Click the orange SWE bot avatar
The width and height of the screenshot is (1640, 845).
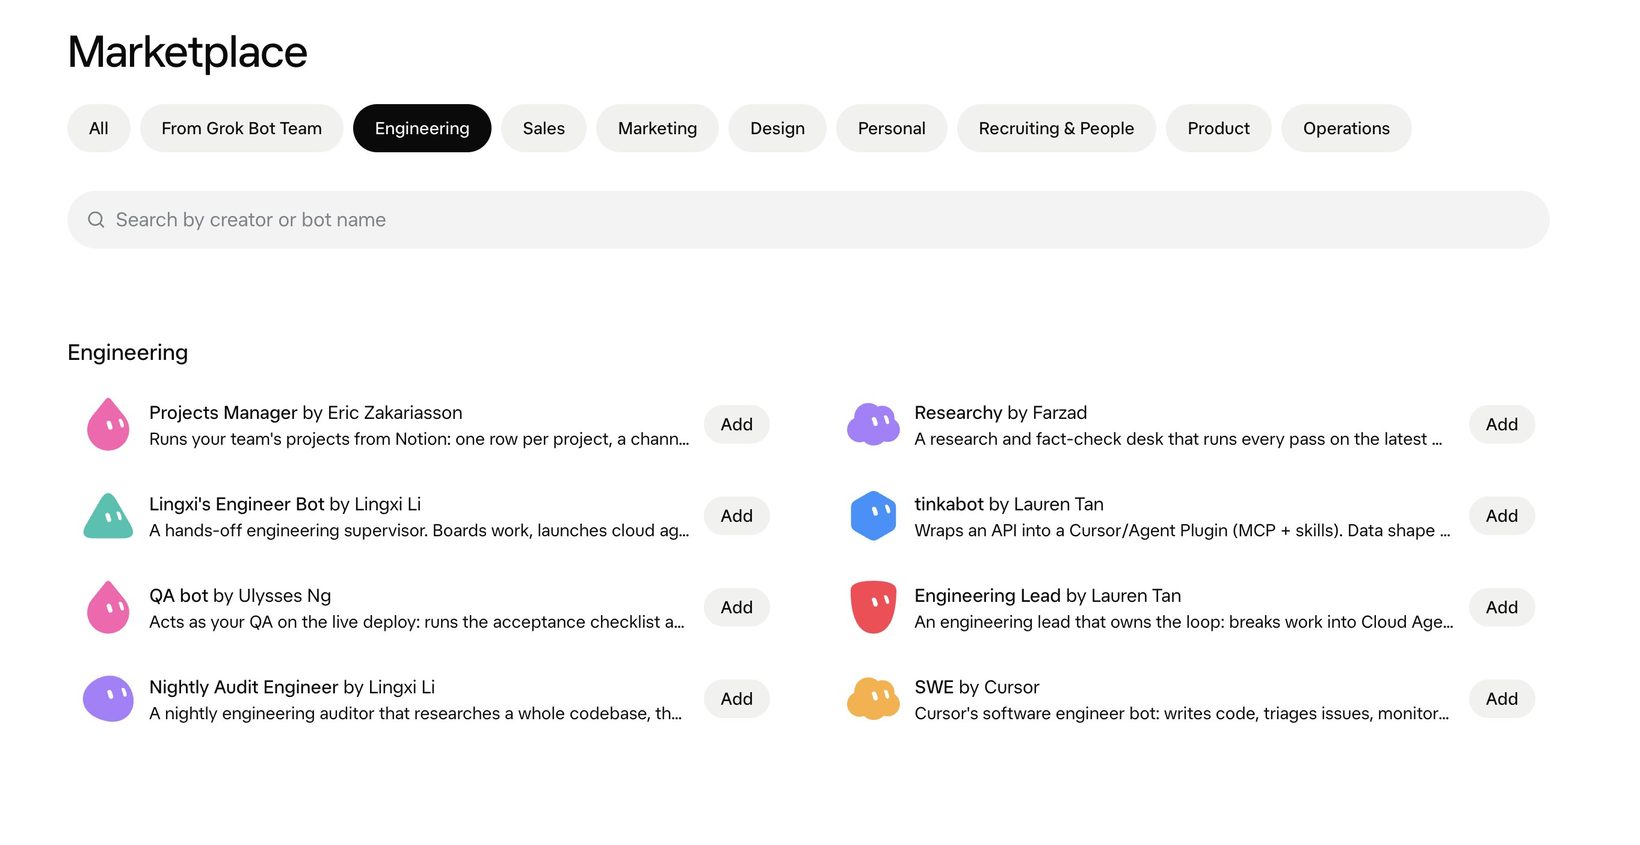coord(873,698)
